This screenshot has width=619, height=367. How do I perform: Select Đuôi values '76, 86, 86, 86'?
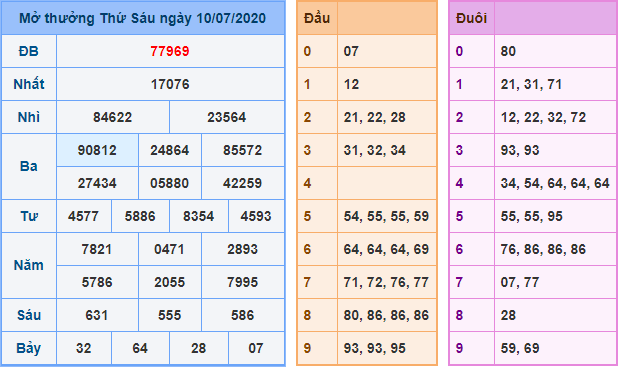[543, 249]
